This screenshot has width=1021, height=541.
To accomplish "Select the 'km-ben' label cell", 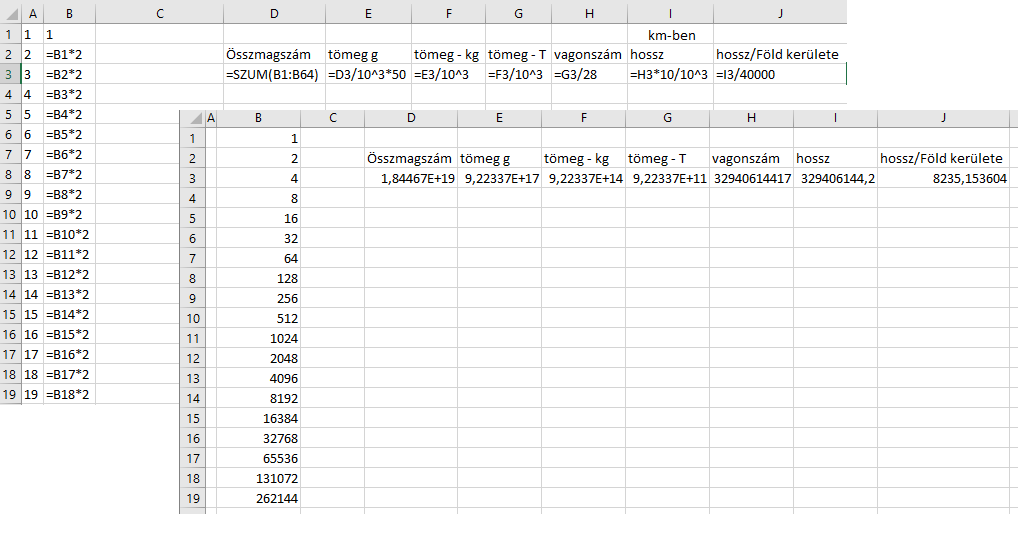I will click(x=670, y=34).
